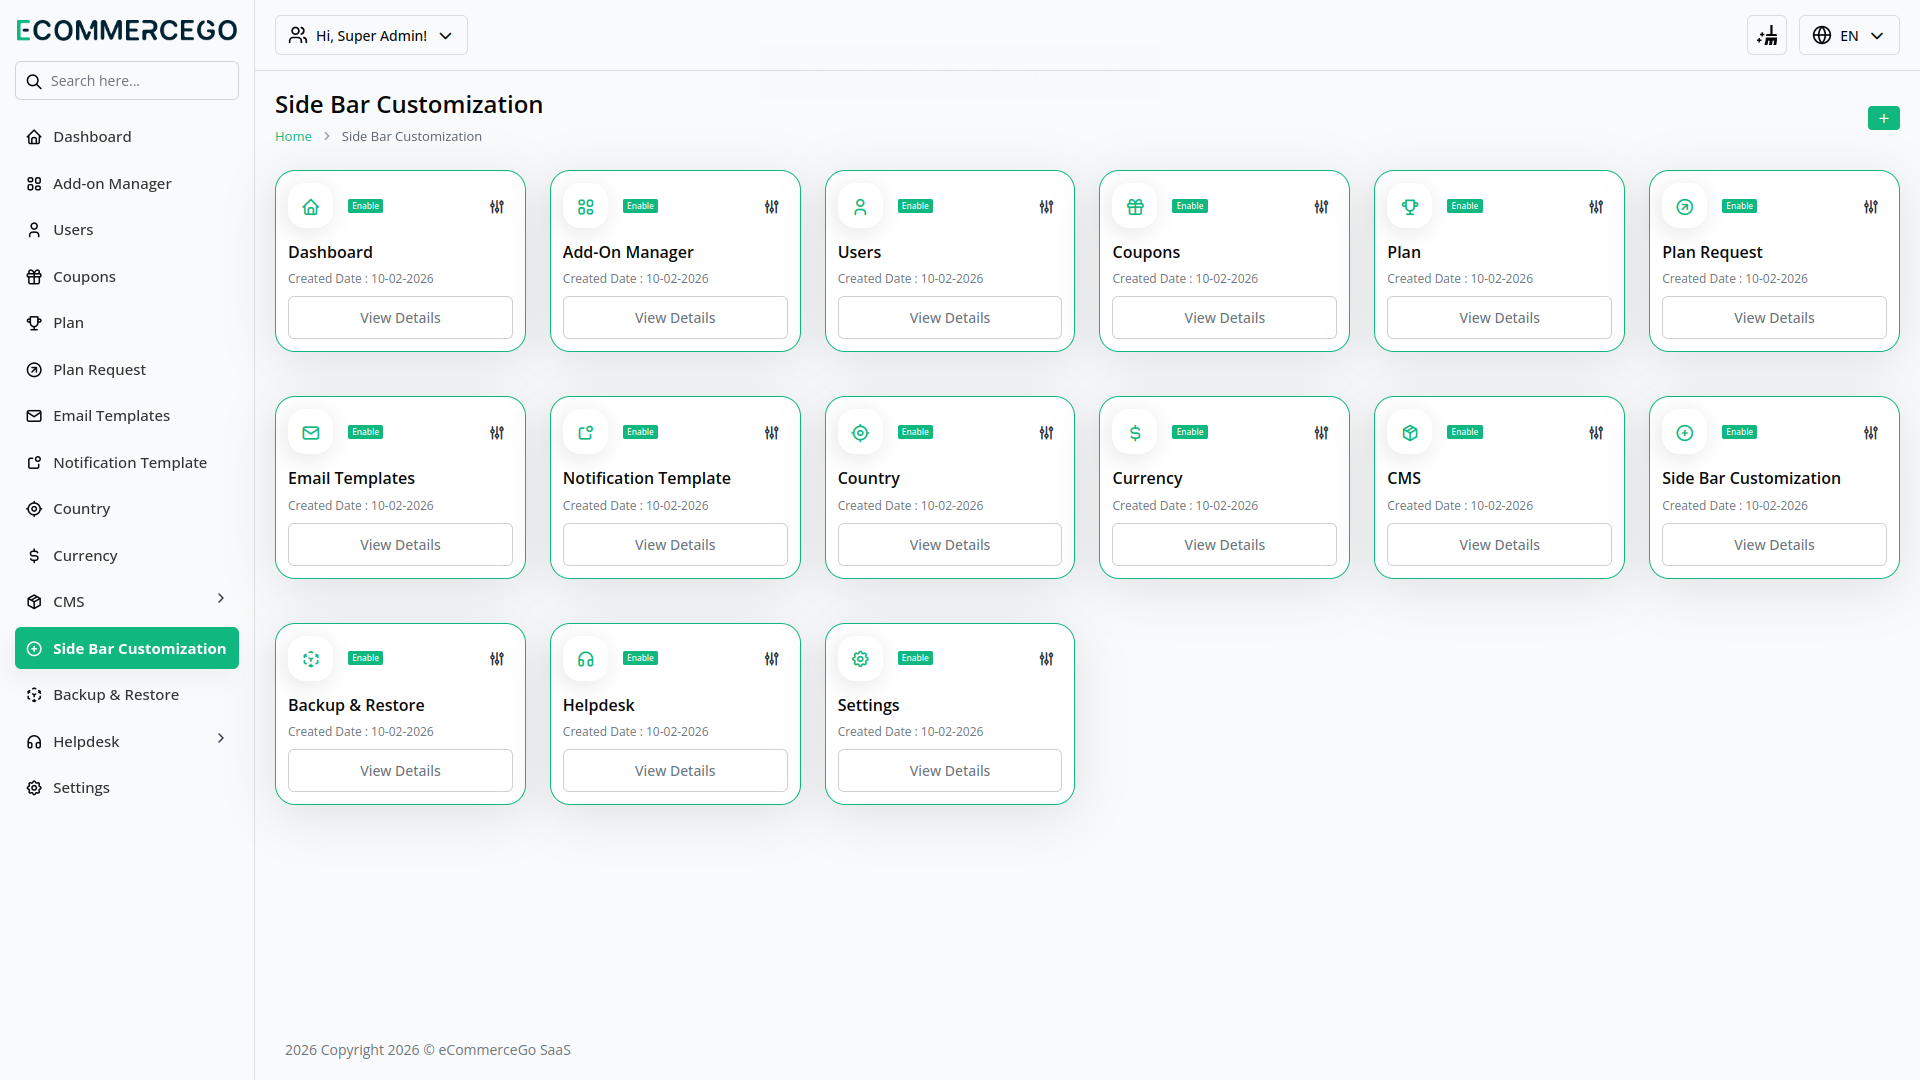Click the home icon on Dashboard card
This screenshot has width=1920, height=1080.
click(311, 207)
